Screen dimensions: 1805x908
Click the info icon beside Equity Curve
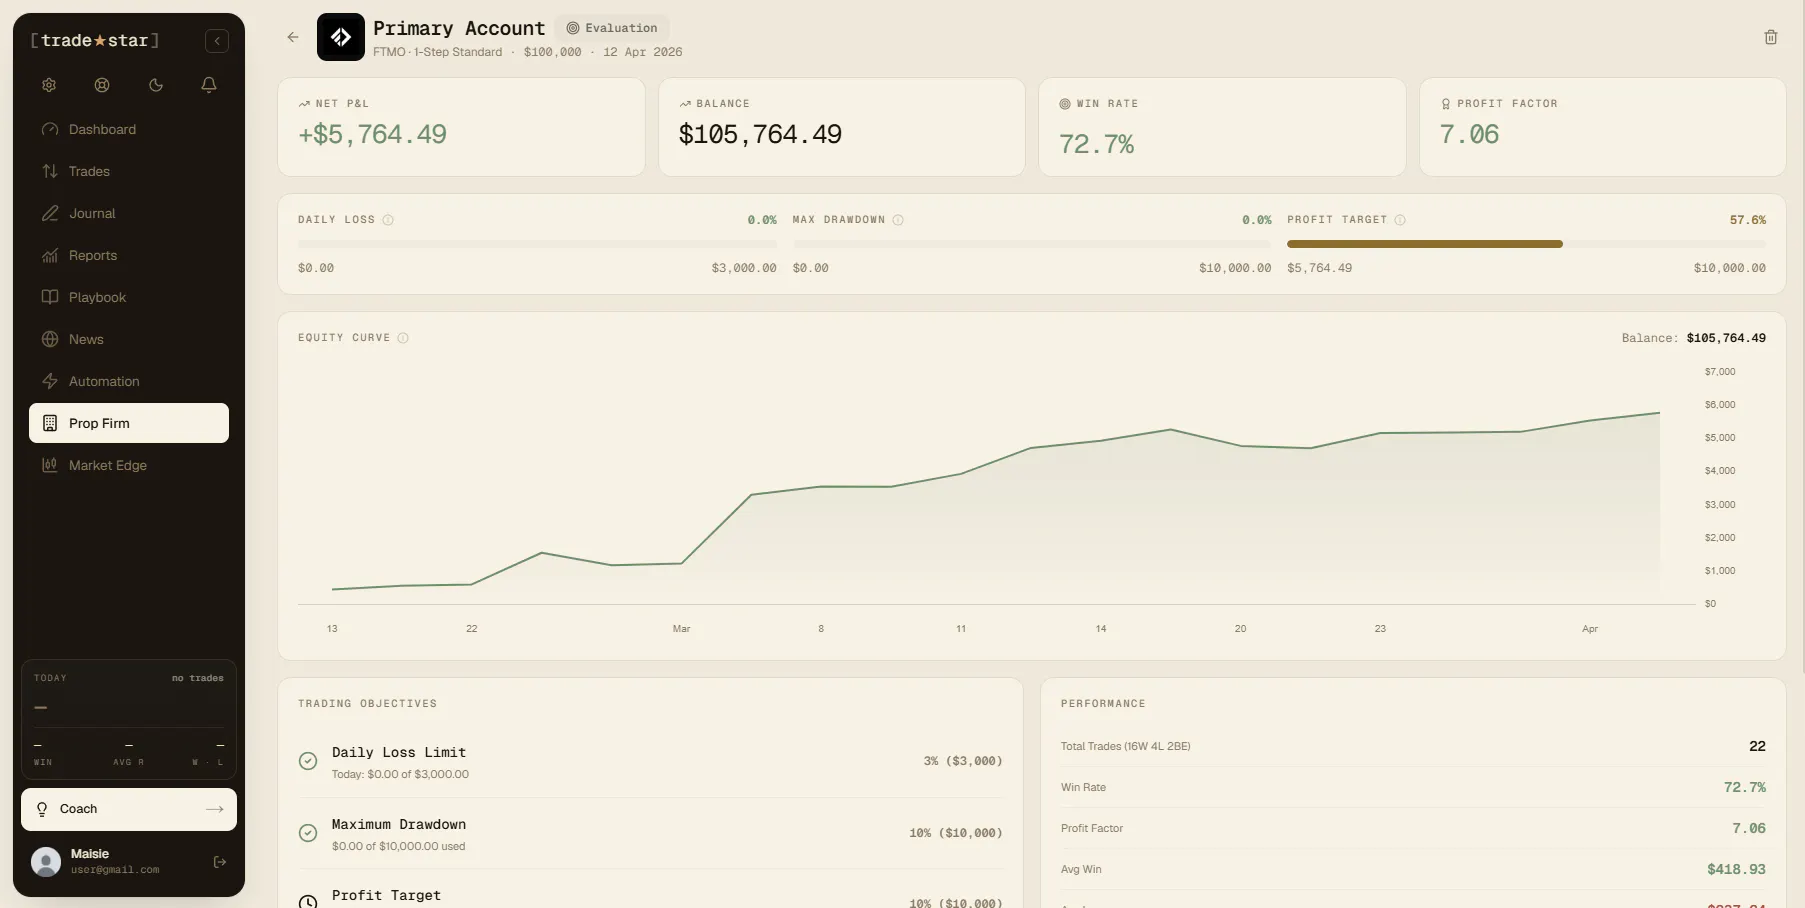pos(403,338)
